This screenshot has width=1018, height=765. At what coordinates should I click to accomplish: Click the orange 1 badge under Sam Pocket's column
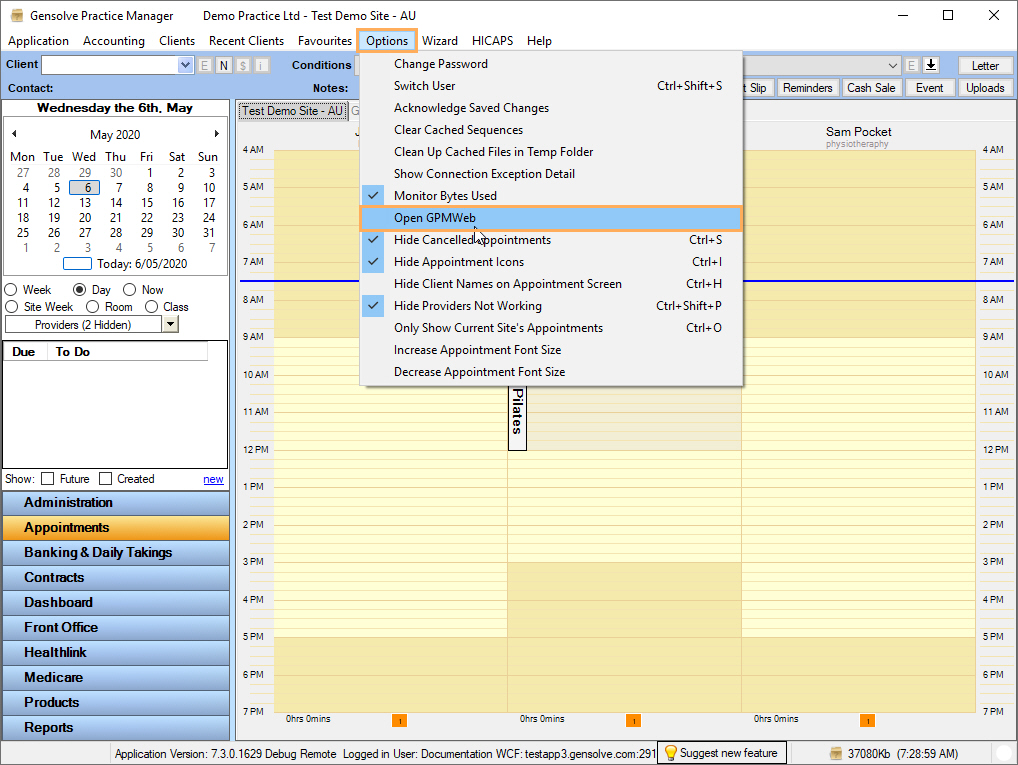coord(867,720)
